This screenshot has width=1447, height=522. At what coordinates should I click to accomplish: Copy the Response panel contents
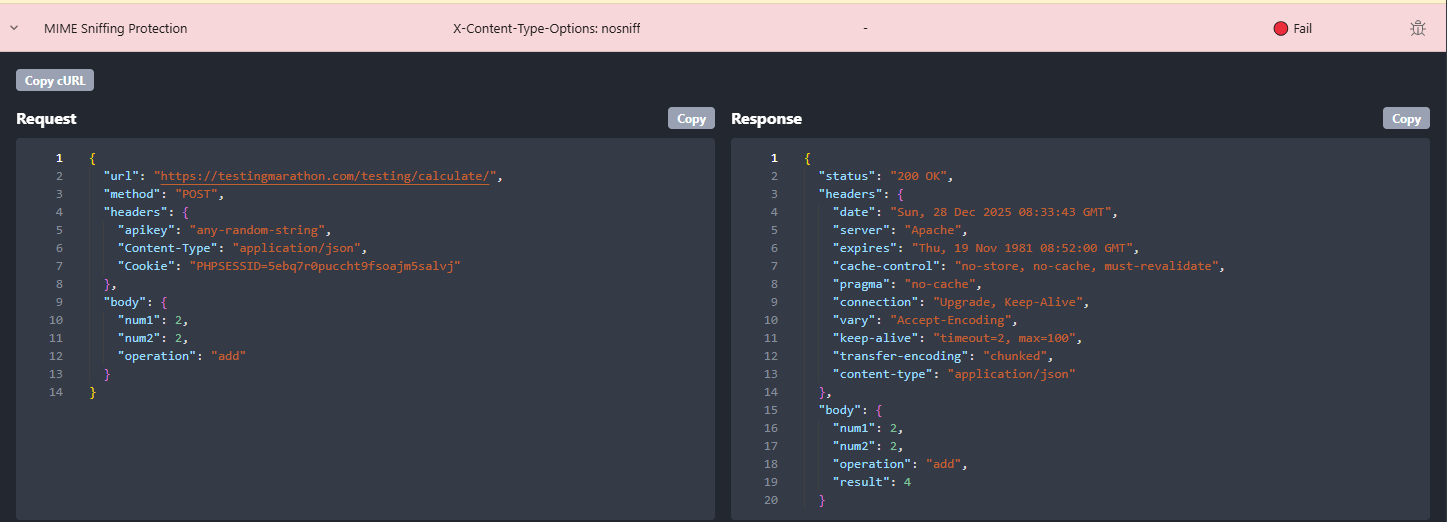(1406, 118)
